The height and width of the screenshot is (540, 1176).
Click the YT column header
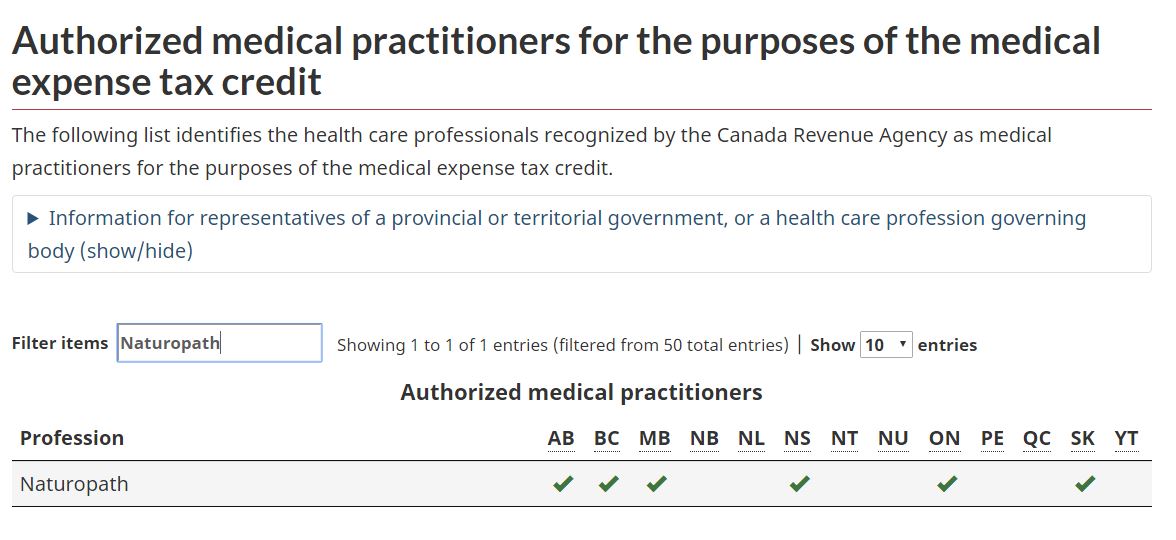click(x=1126, y=438)
